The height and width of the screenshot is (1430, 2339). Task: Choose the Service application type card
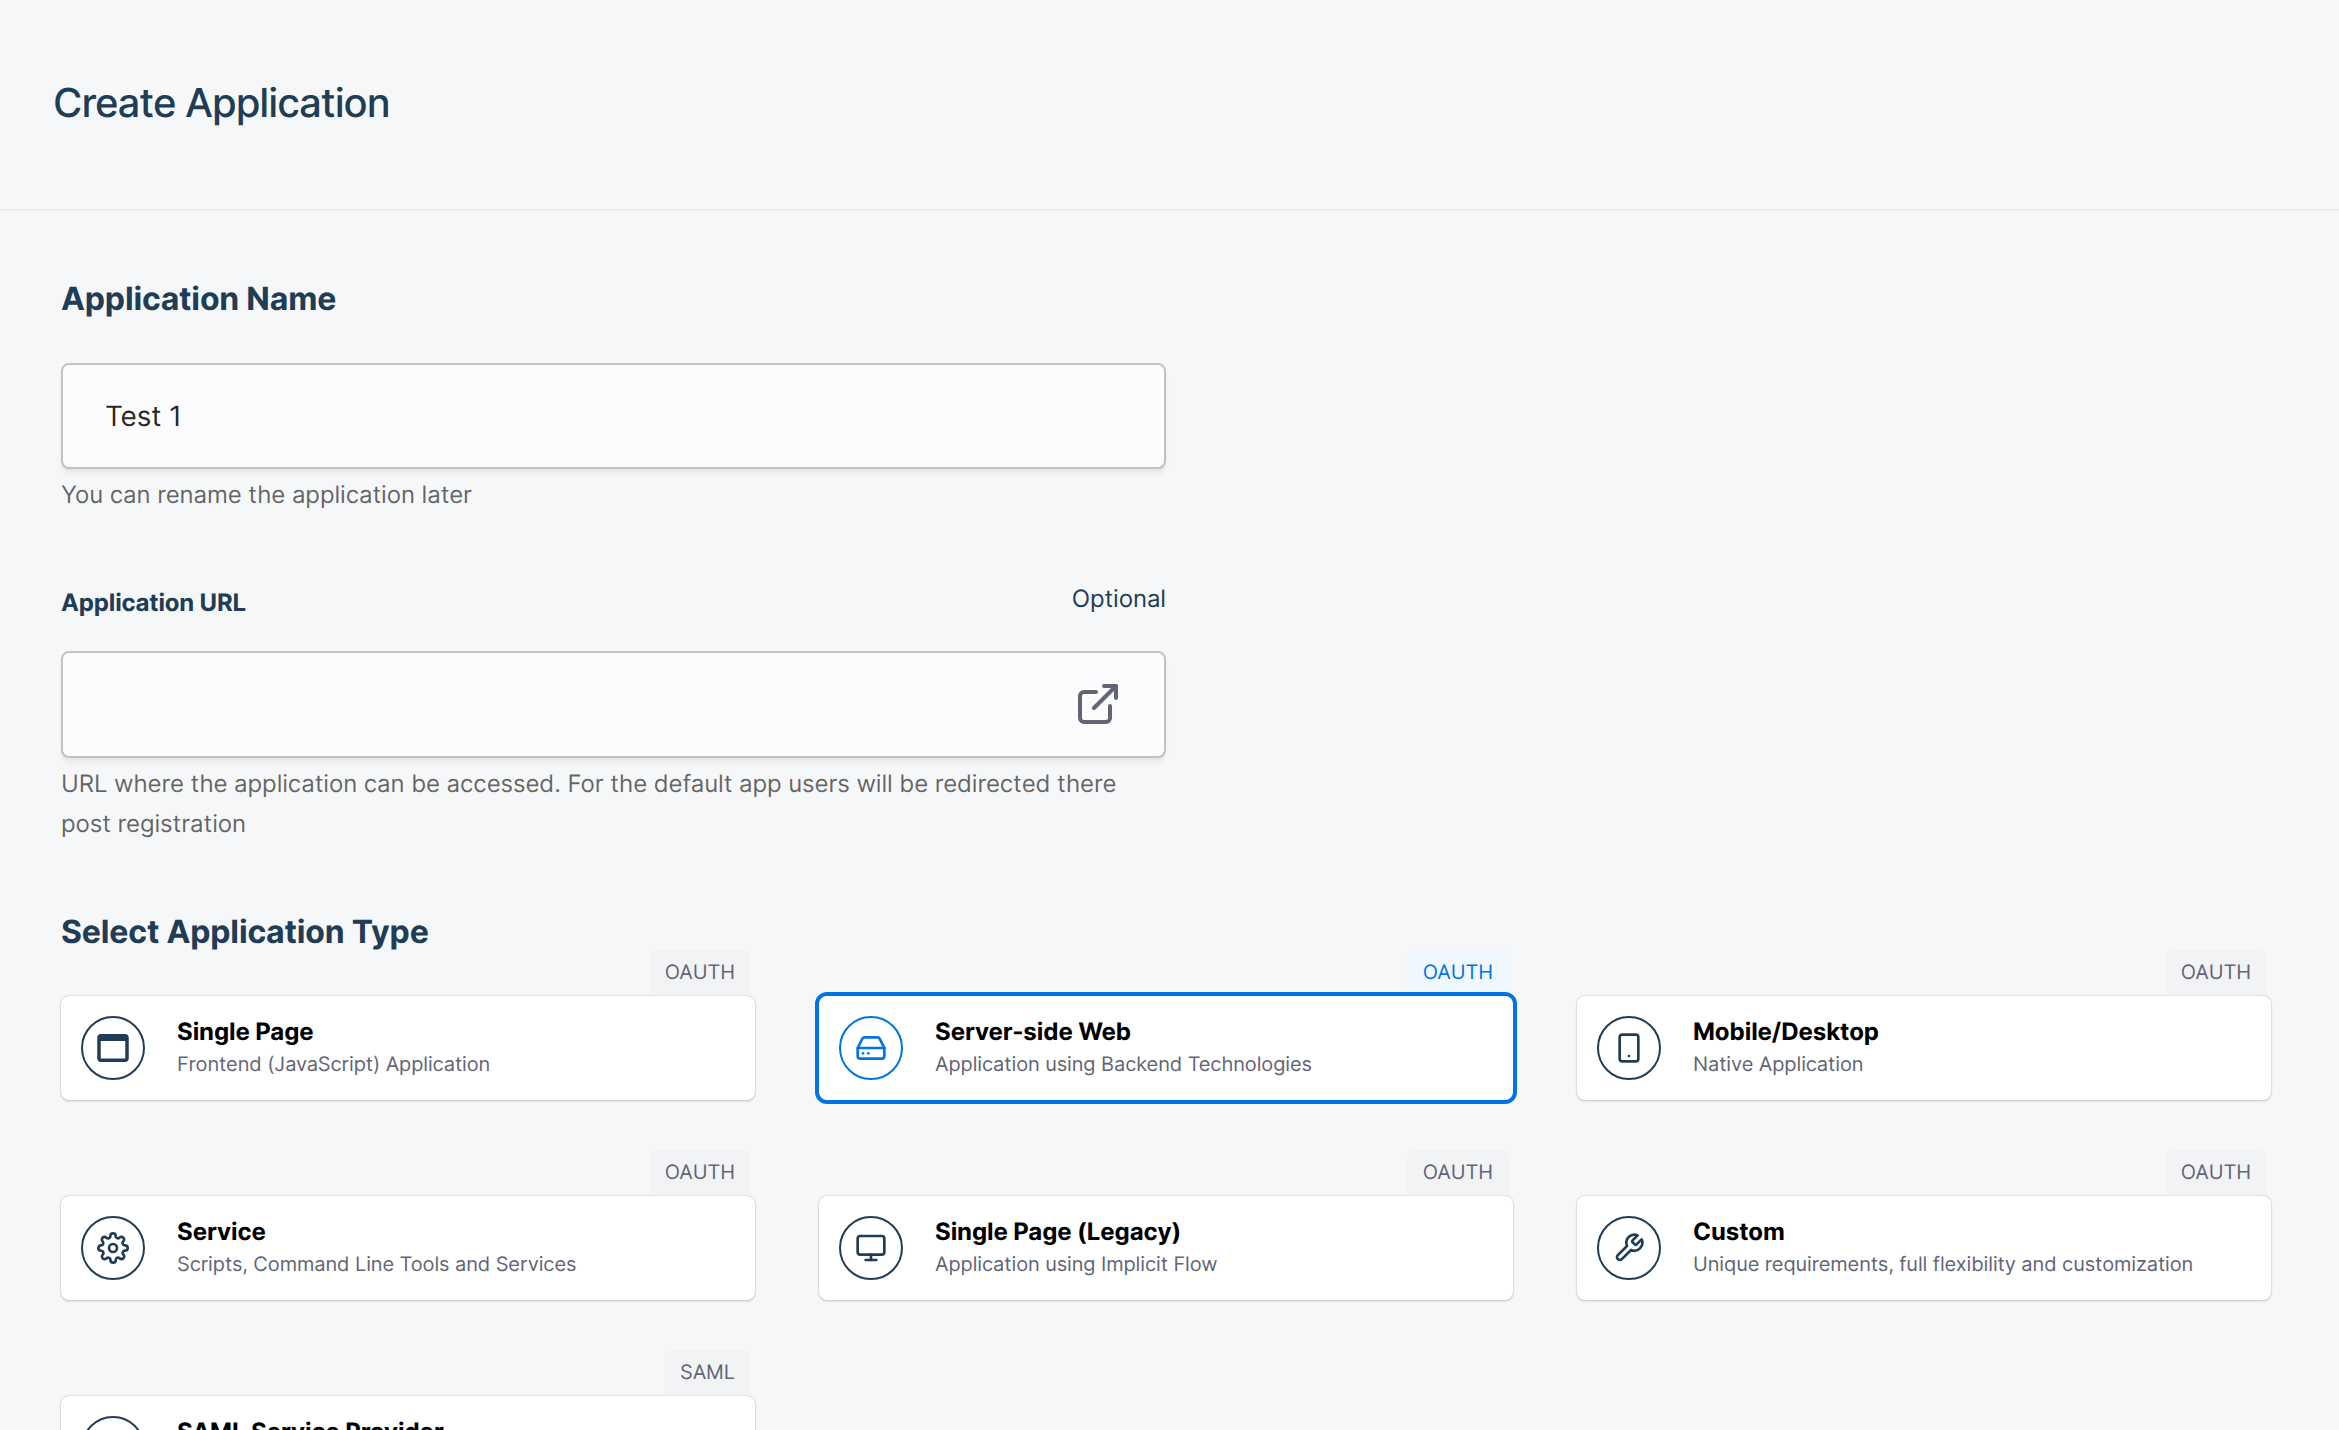click(x=408, y=1248)
